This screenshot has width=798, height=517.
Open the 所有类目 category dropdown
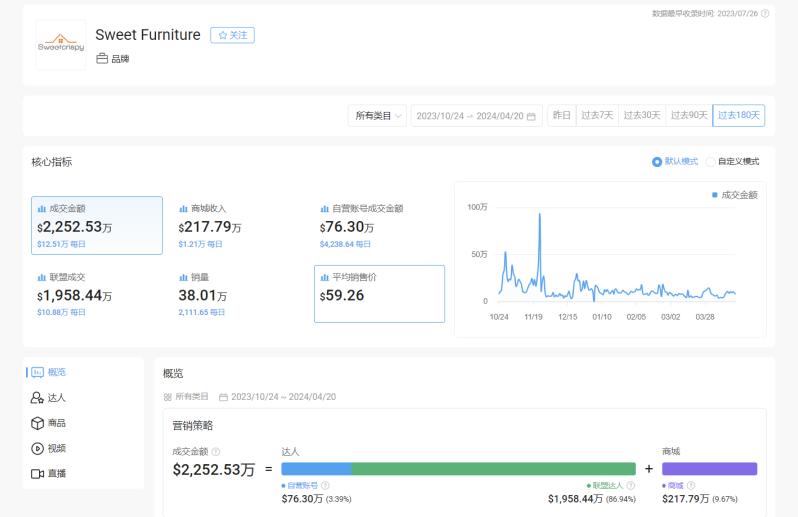click(x=377, y=116)
